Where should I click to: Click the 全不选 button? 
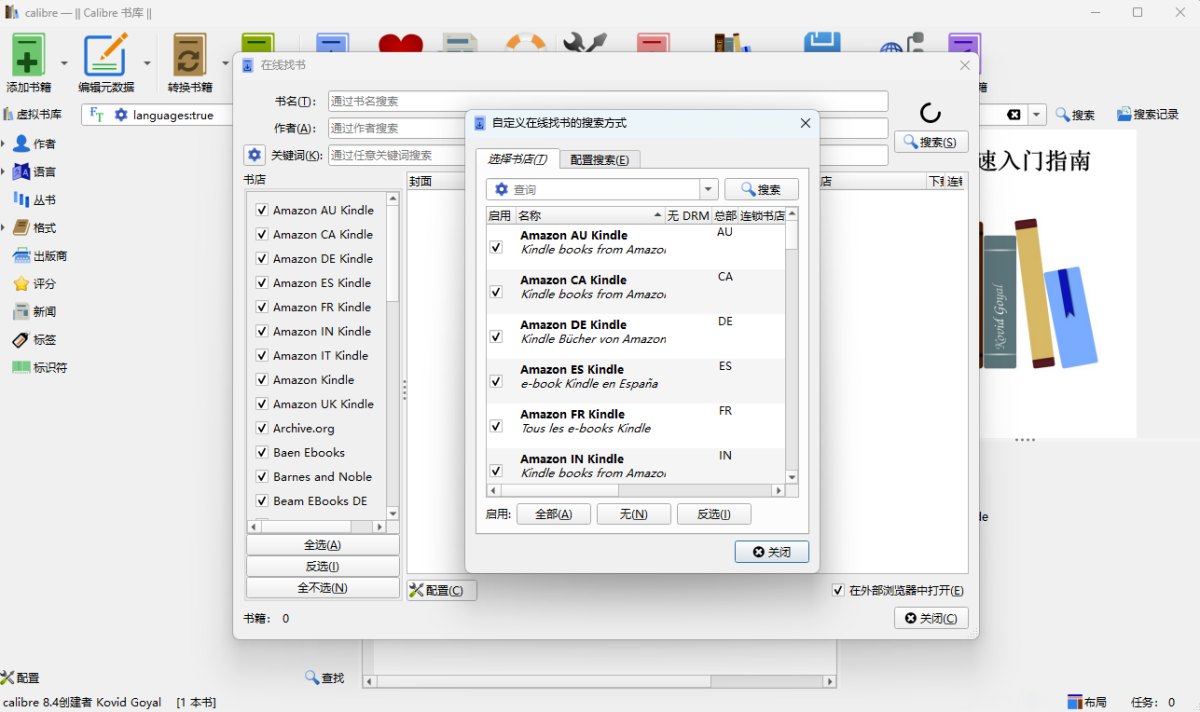tap(321, 587)
